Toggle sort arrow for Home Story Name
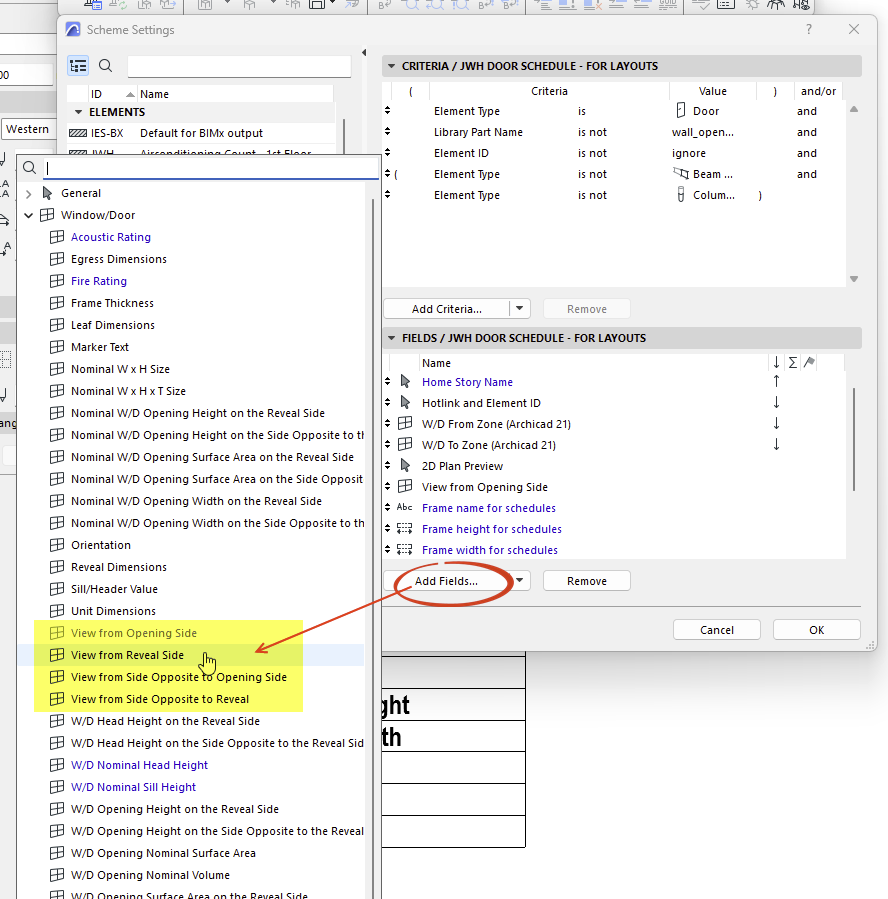 coord(776,381)
